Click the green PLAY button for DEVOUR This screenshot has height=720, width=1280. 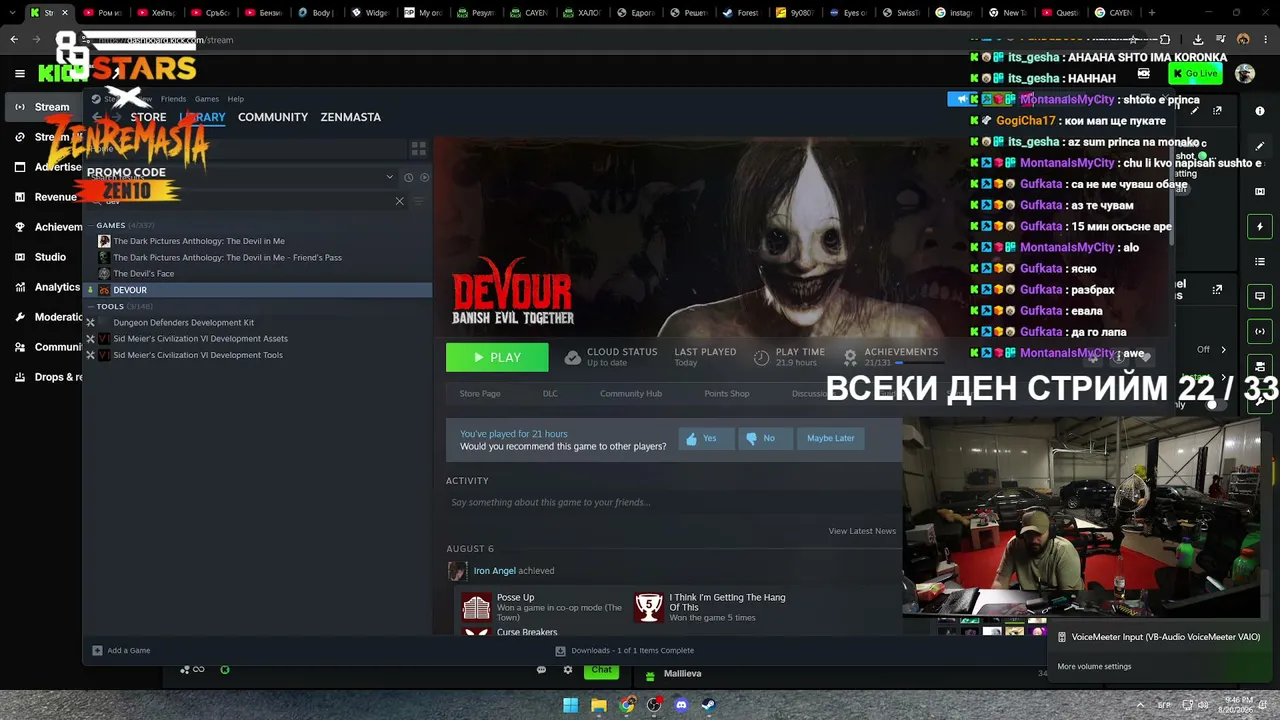tap(497, 357)
